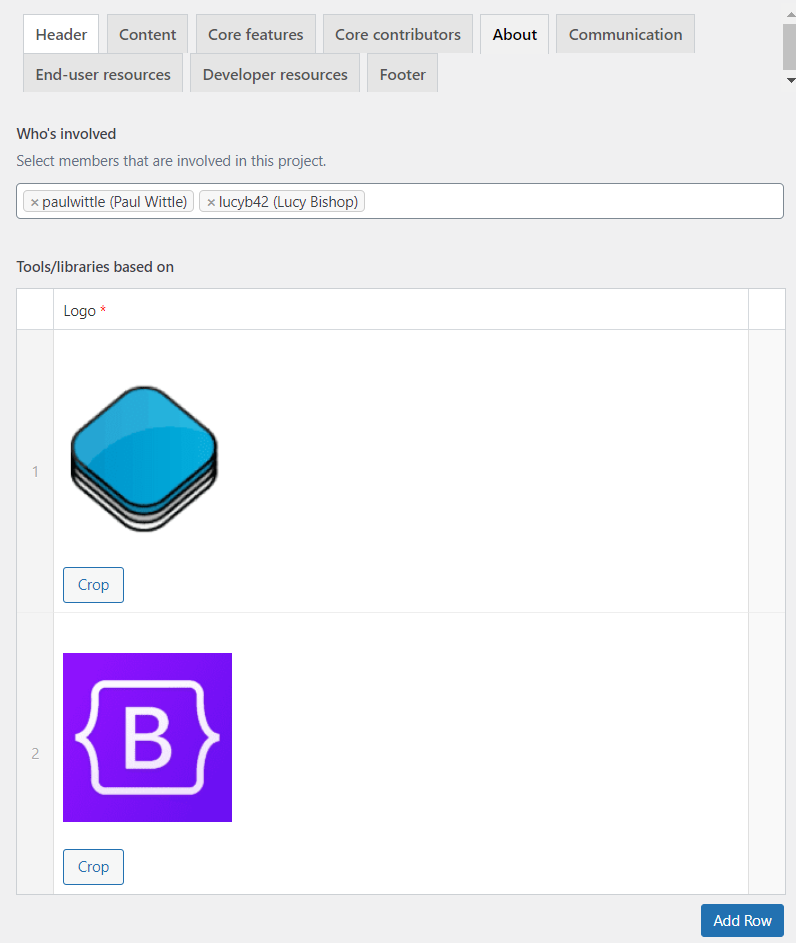Click the purple Bootstrap logo image

coord(147,737)
